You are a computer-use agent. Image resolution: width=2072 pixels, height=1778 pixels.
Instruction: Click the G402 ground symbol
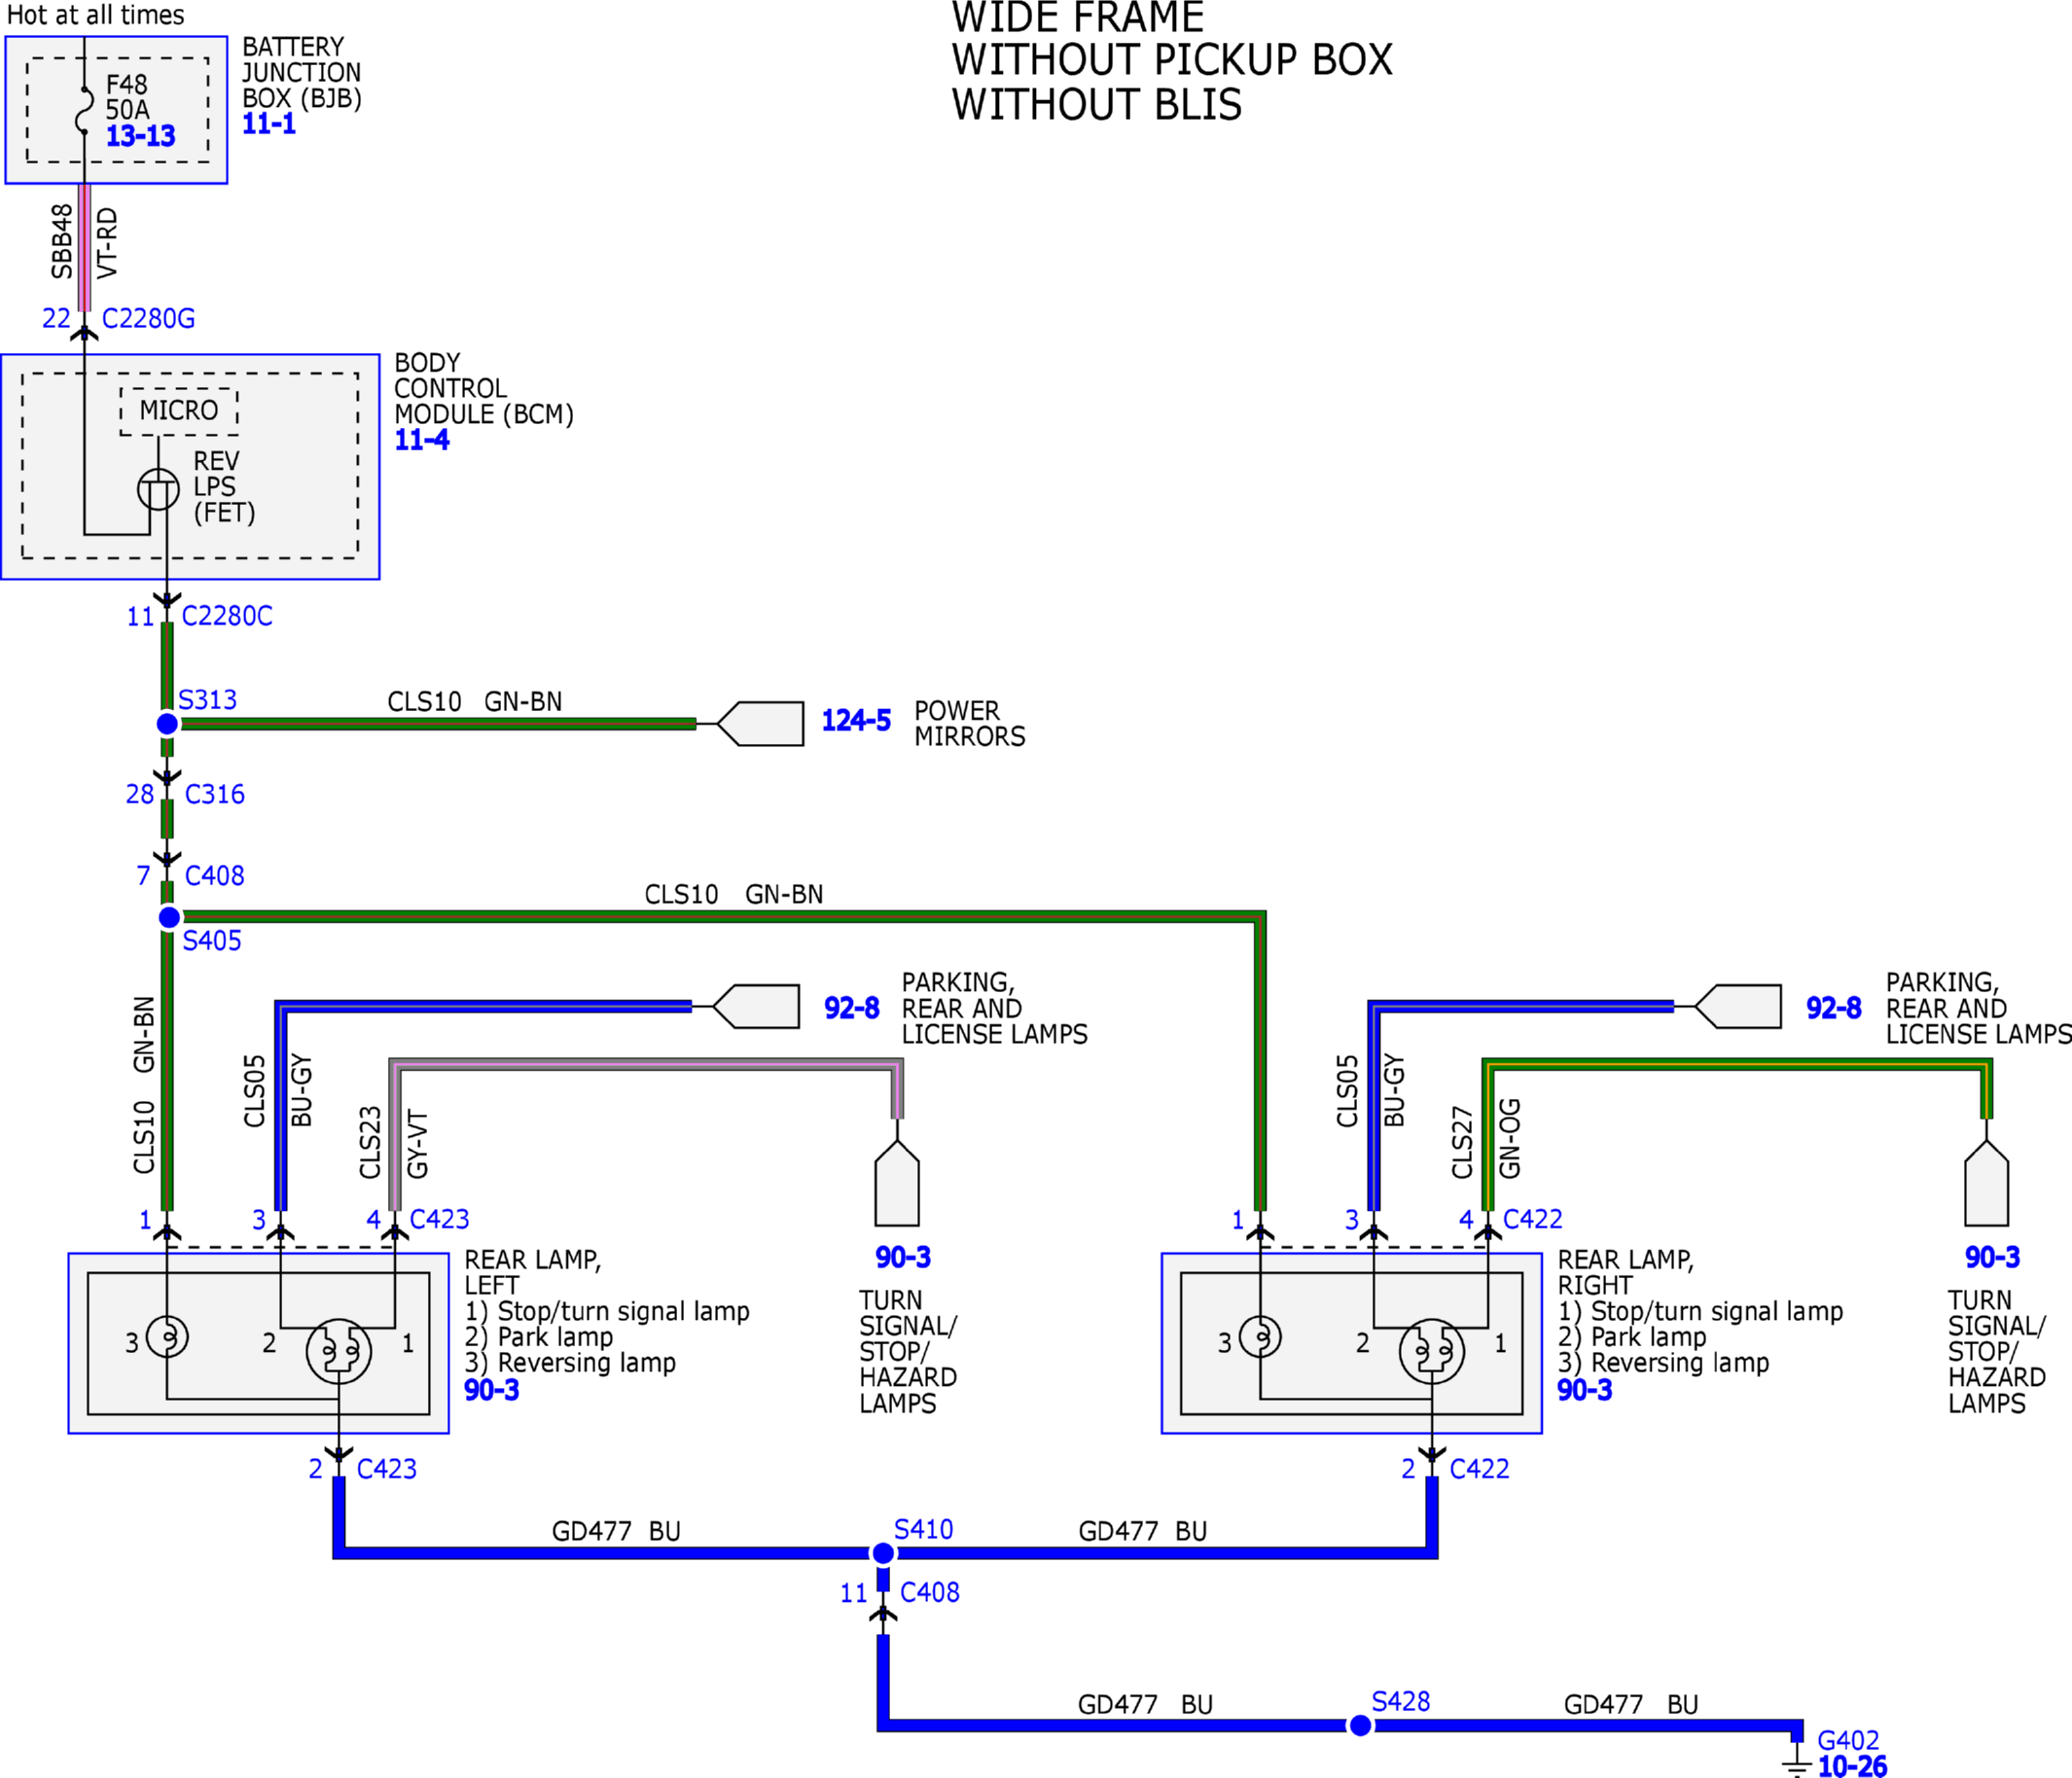click(x=1796, y=1762)
